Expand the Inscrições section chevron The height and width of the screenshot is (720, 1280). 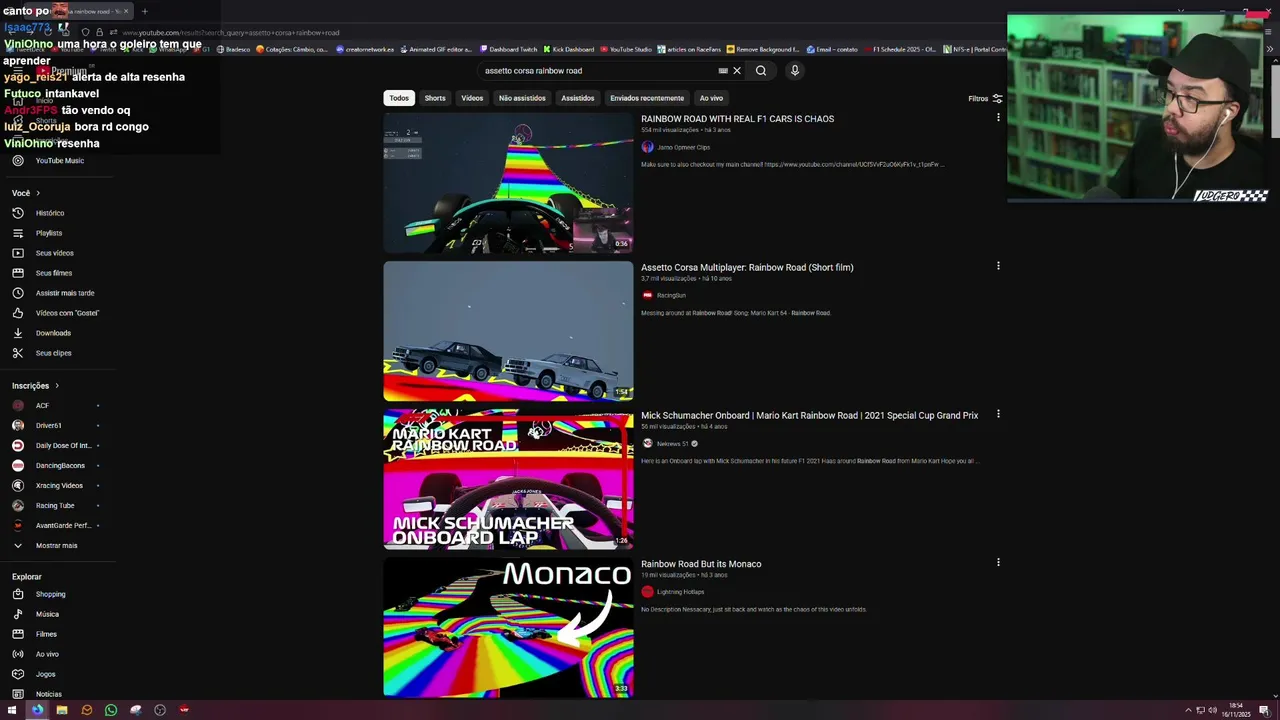click(57, 386)
